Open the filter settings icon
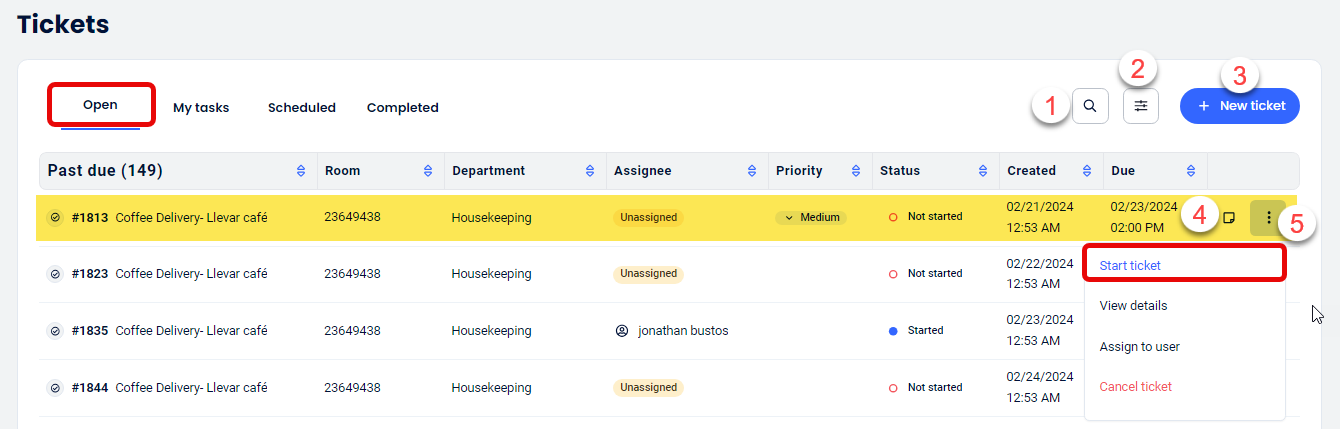The width and height of the screenshot is (1340, 429). click(1140, 106)
